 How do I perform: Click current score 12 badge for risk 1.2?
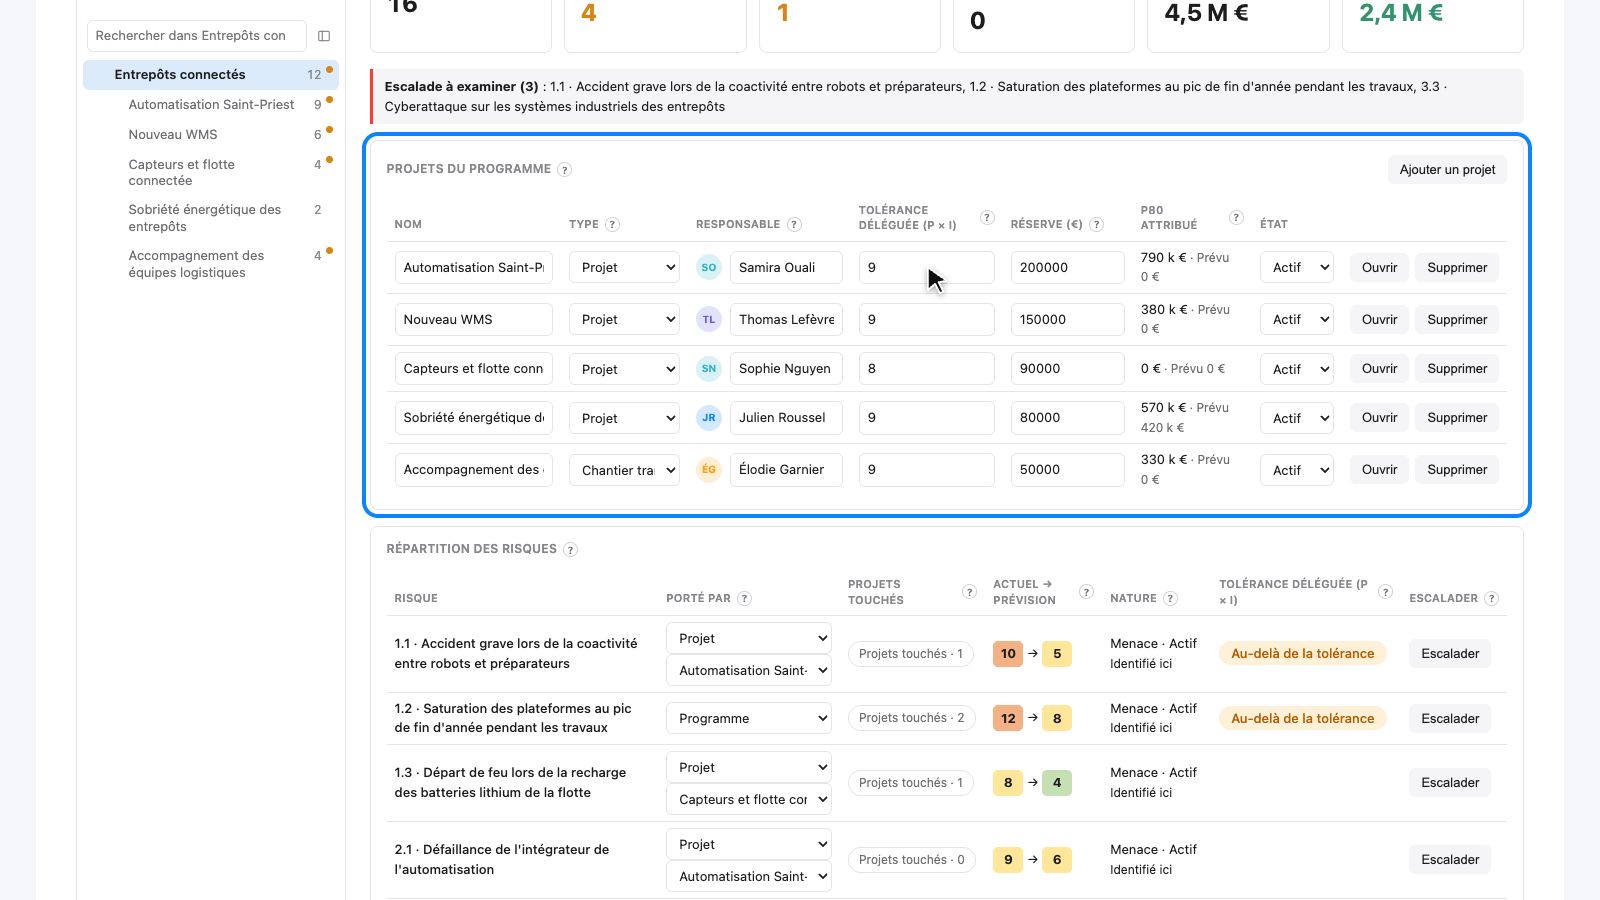click(x=1008, y=719)
